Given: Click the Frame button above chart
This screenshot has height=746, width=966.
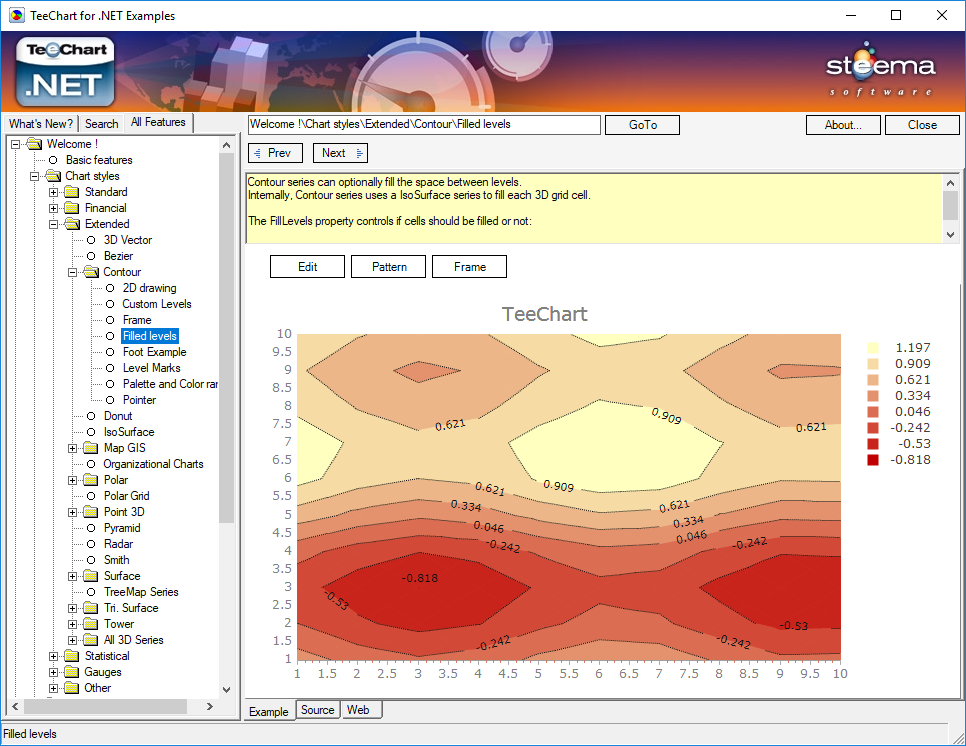Looking at the screenshot, I should click(x=469, y=267).
